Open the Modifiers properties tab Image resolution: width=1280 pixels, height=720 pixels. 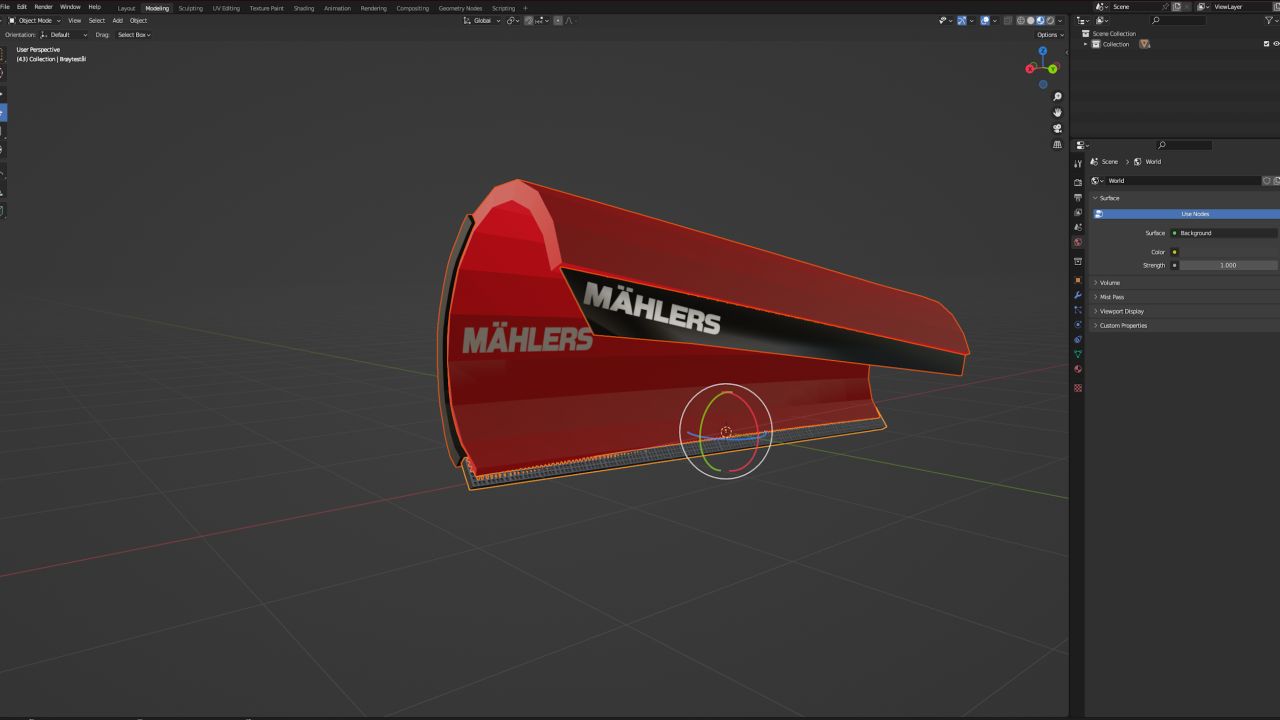click(x=1078, y=296)
